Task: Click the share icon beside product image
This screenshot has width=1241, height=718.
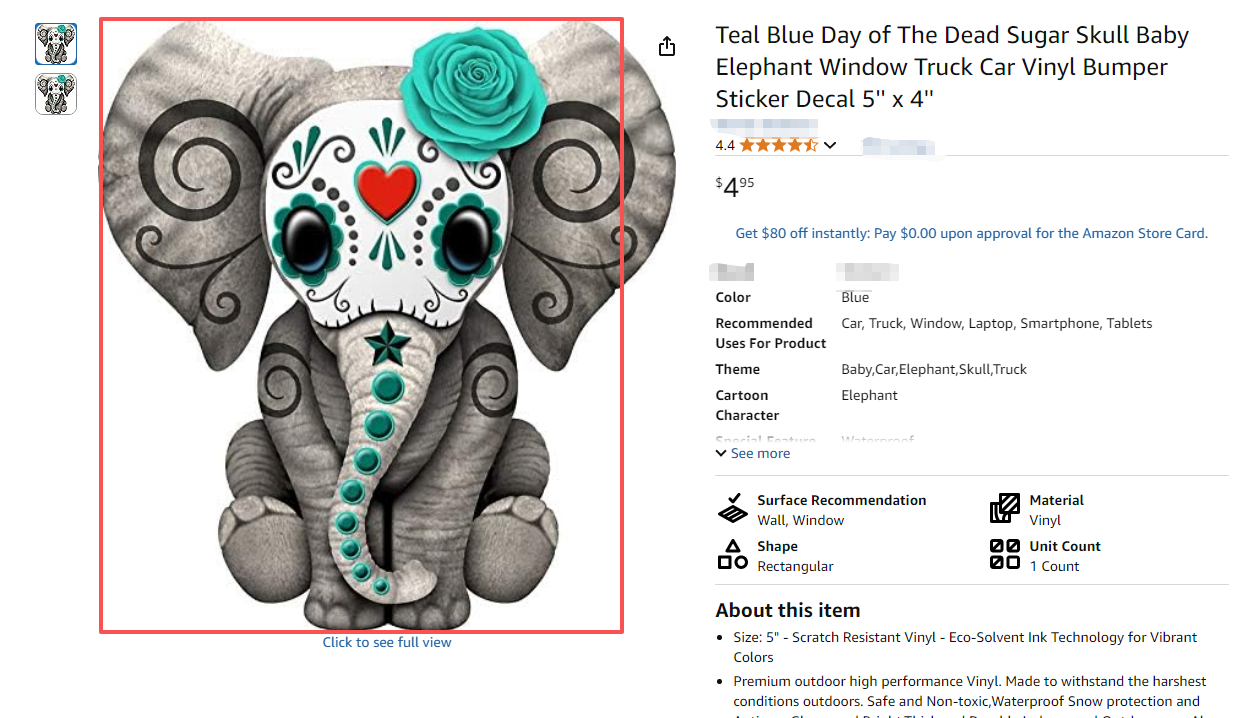Action: [x=667, y=47]
